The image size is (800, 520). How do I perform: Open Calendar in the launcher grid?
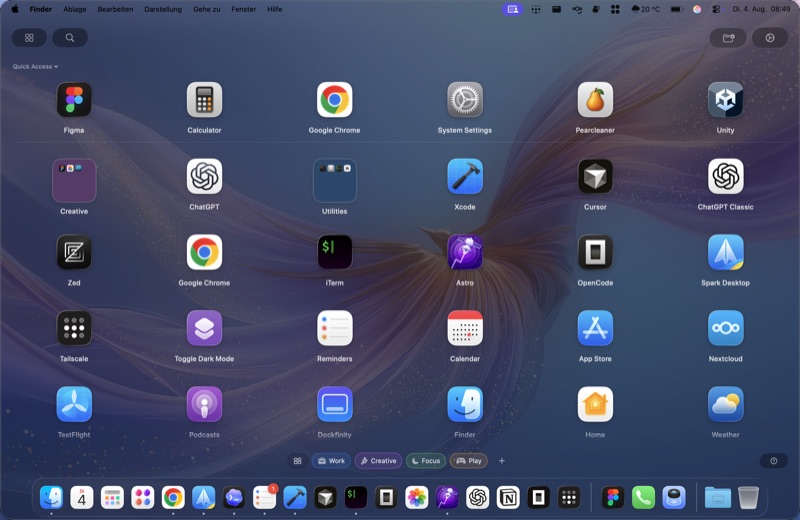click(465, 328)
